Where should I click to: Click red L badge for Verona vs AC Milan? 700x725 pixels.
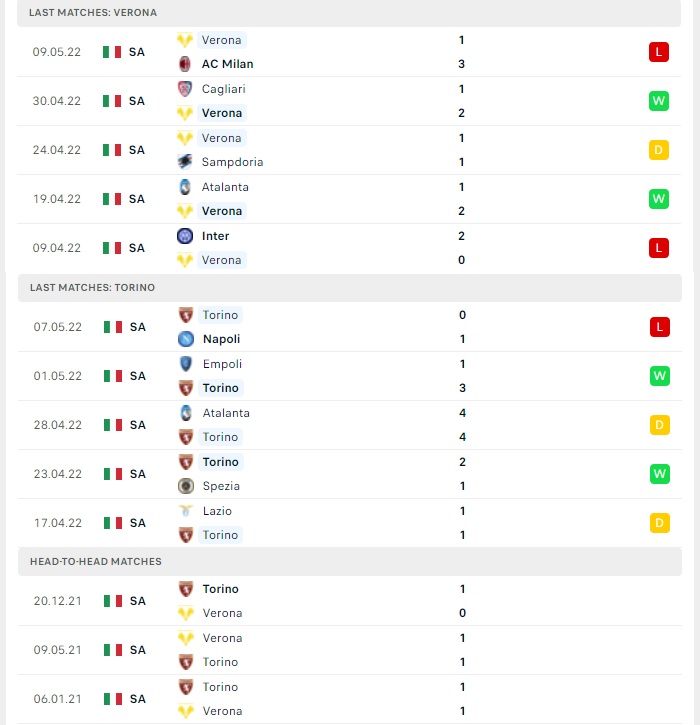pyautogui.click(x=659, y=52)
